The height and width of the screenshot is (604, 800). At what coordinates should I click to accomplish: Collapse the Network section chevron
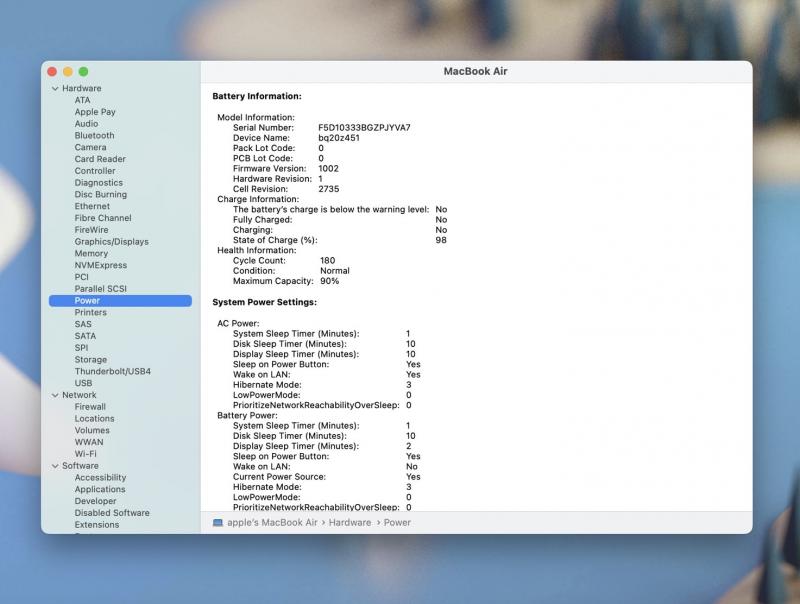pyautogui.click(x=55, y=395)
